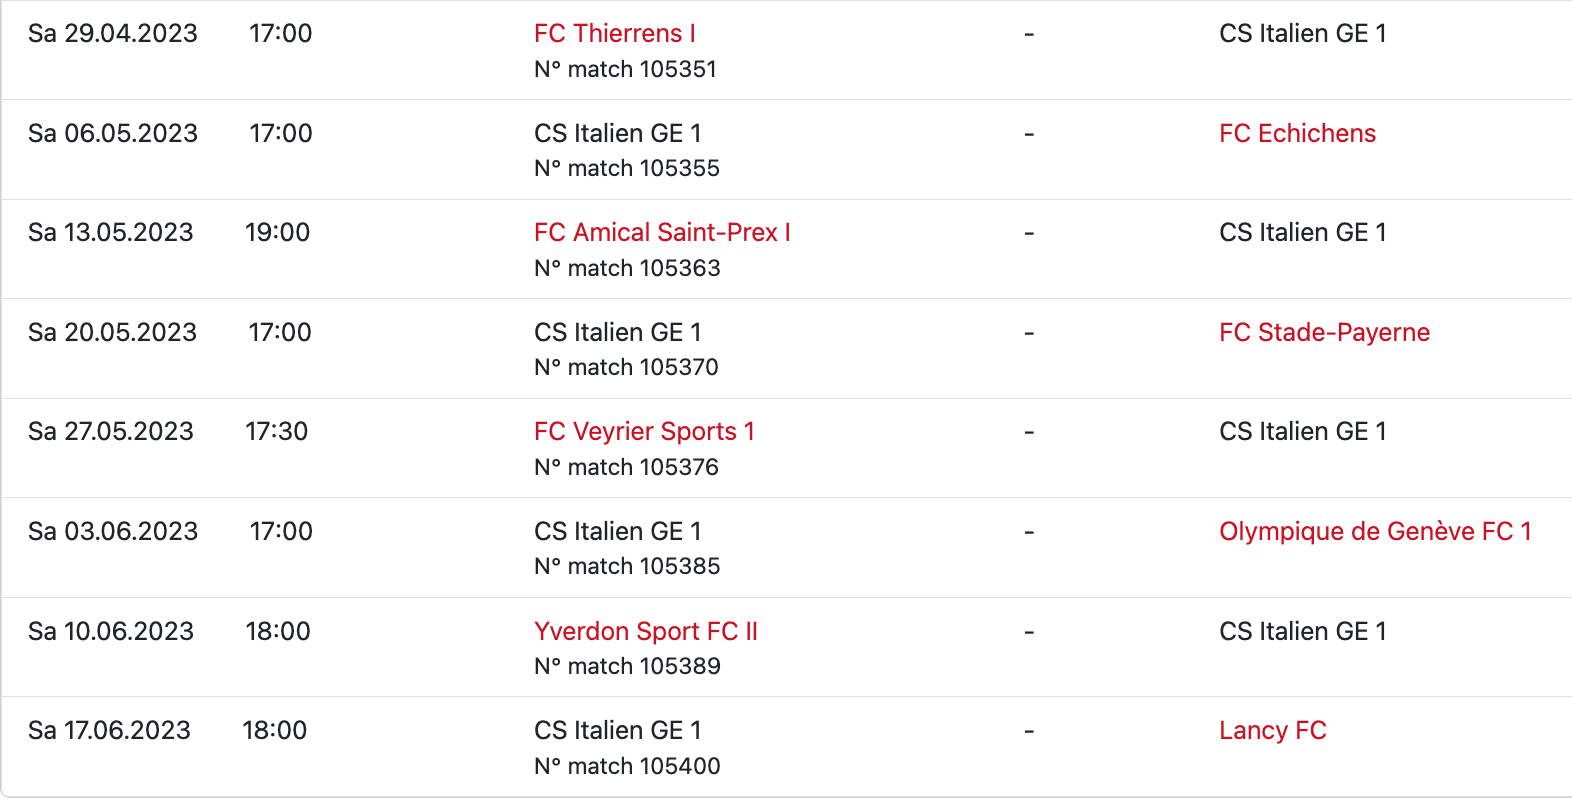This screenshot has height=802, width=1572.
Task: Click the Sa 29.04.2023 match date
Action: (x=113, y=34)
